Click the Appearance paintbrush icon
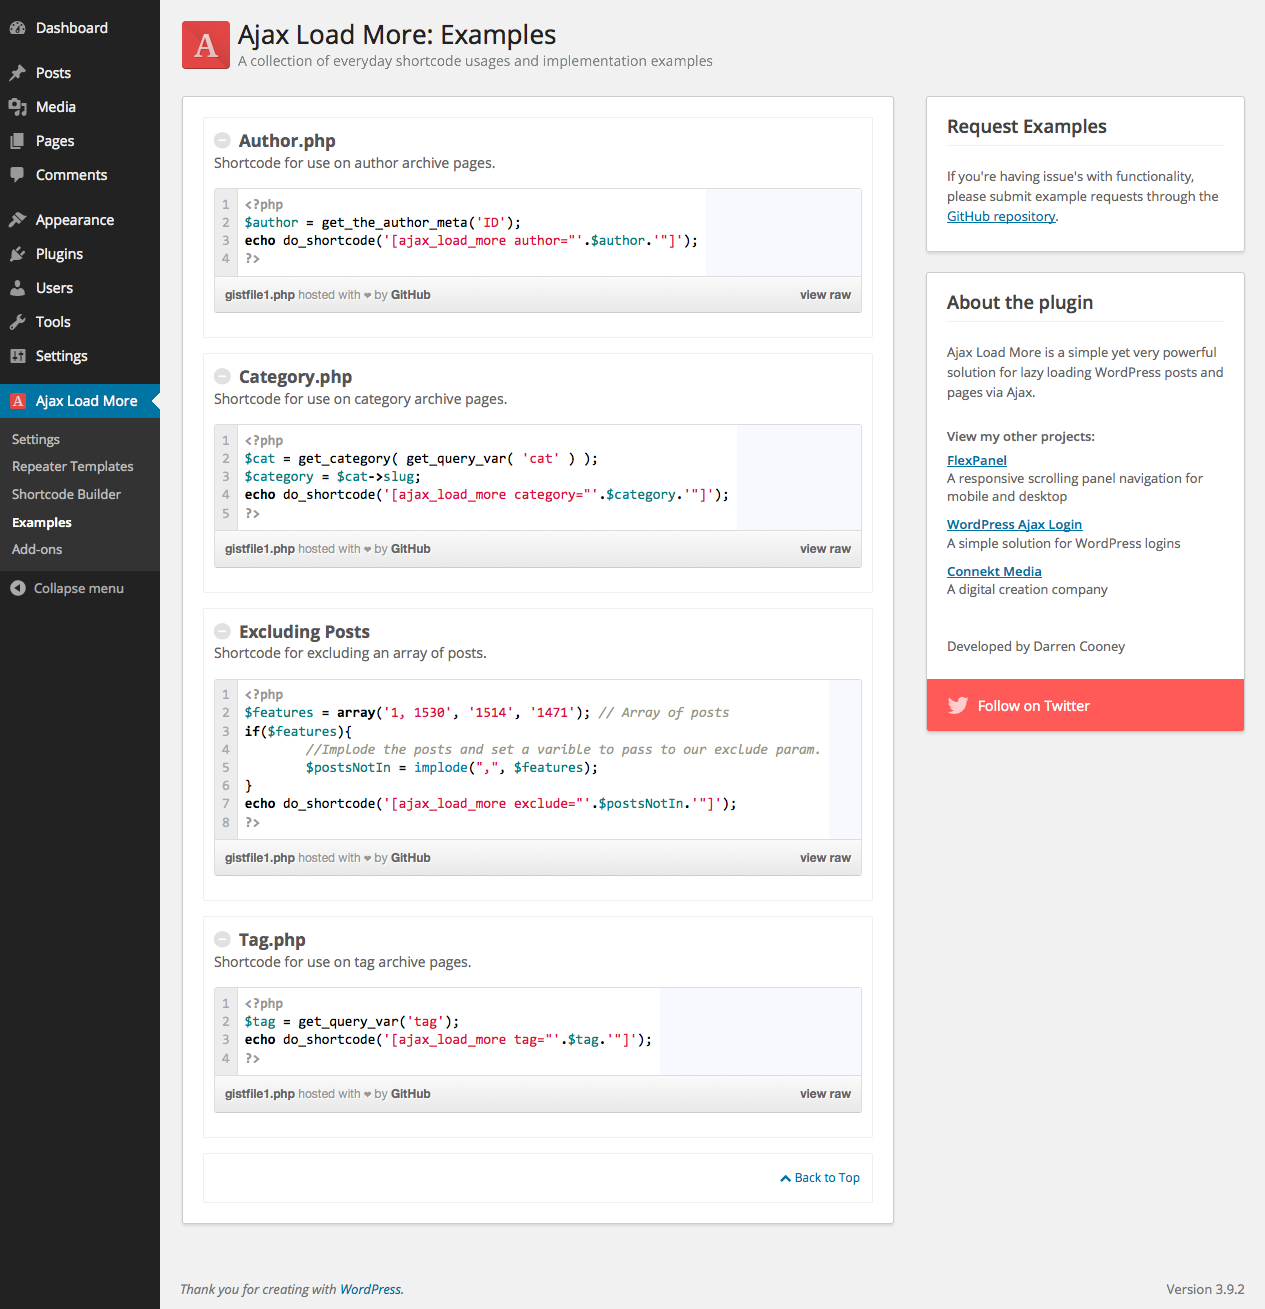The image size is (1265, 1309). pos(18,220)
